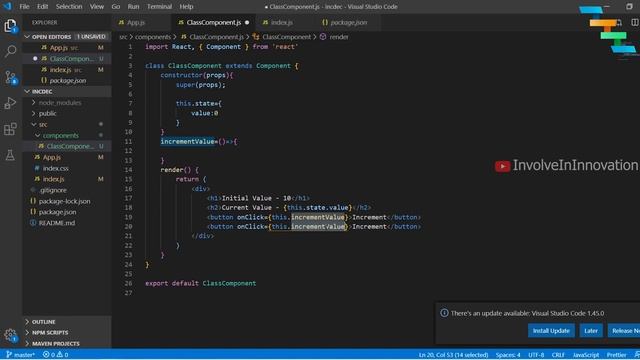Click the components breadcrumb segment
The width and height of the screenshot is (640, 360).
153,37
